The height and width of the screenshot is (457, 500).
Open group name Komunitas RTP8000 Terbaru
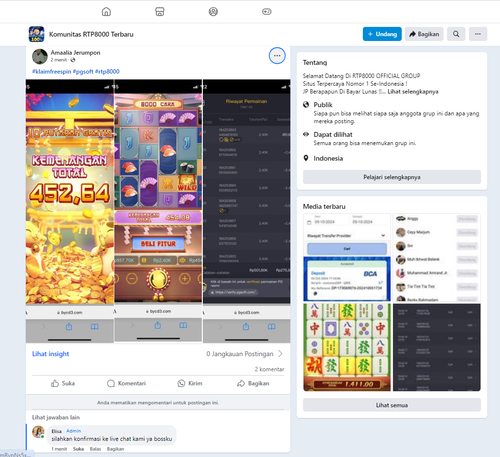91,34
